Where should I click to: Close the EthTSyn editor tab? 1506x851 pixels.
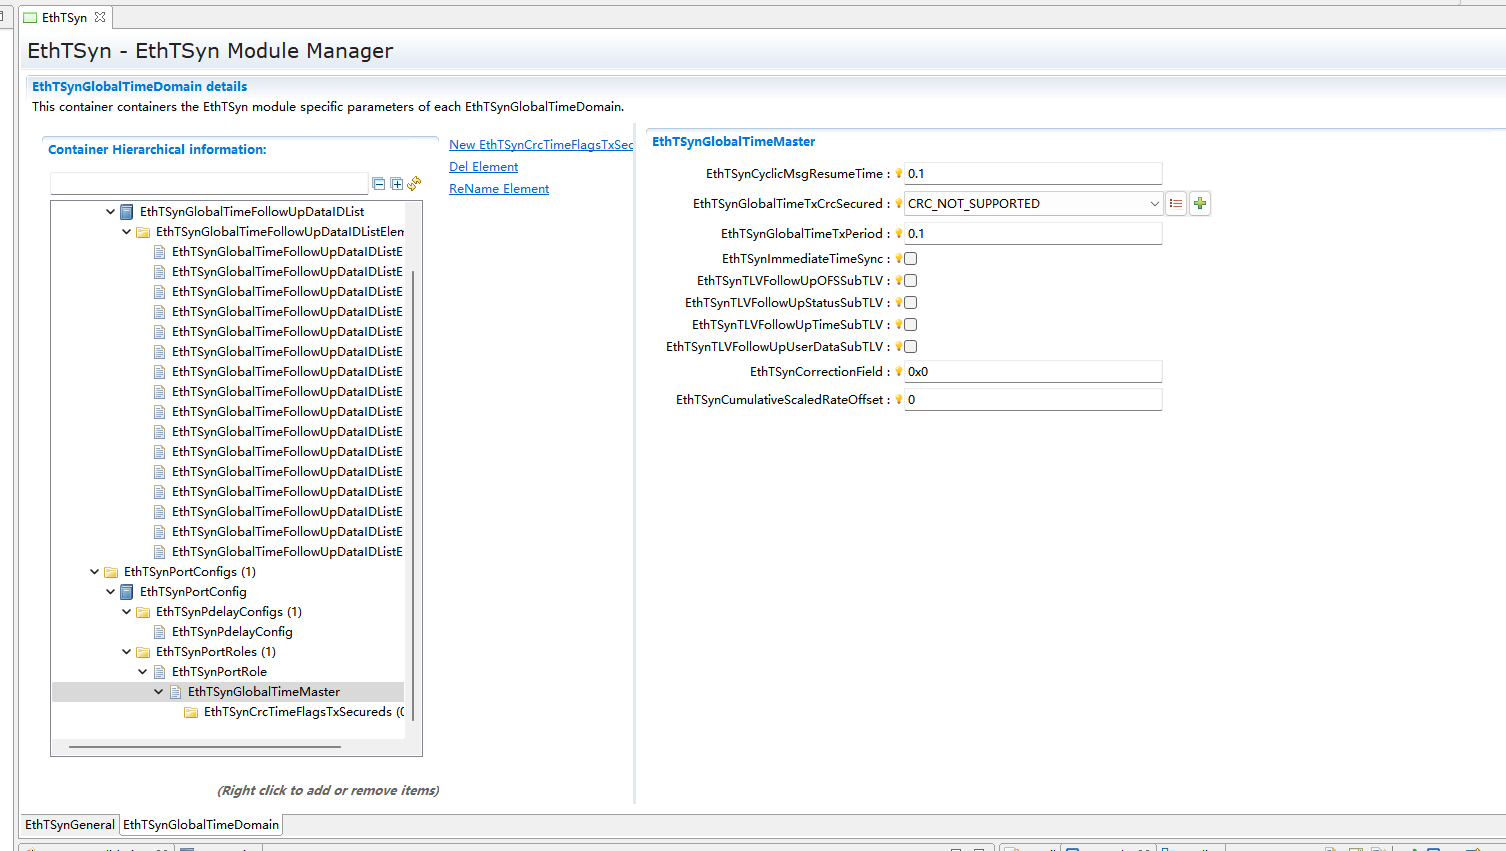click(x=100, y=18)
